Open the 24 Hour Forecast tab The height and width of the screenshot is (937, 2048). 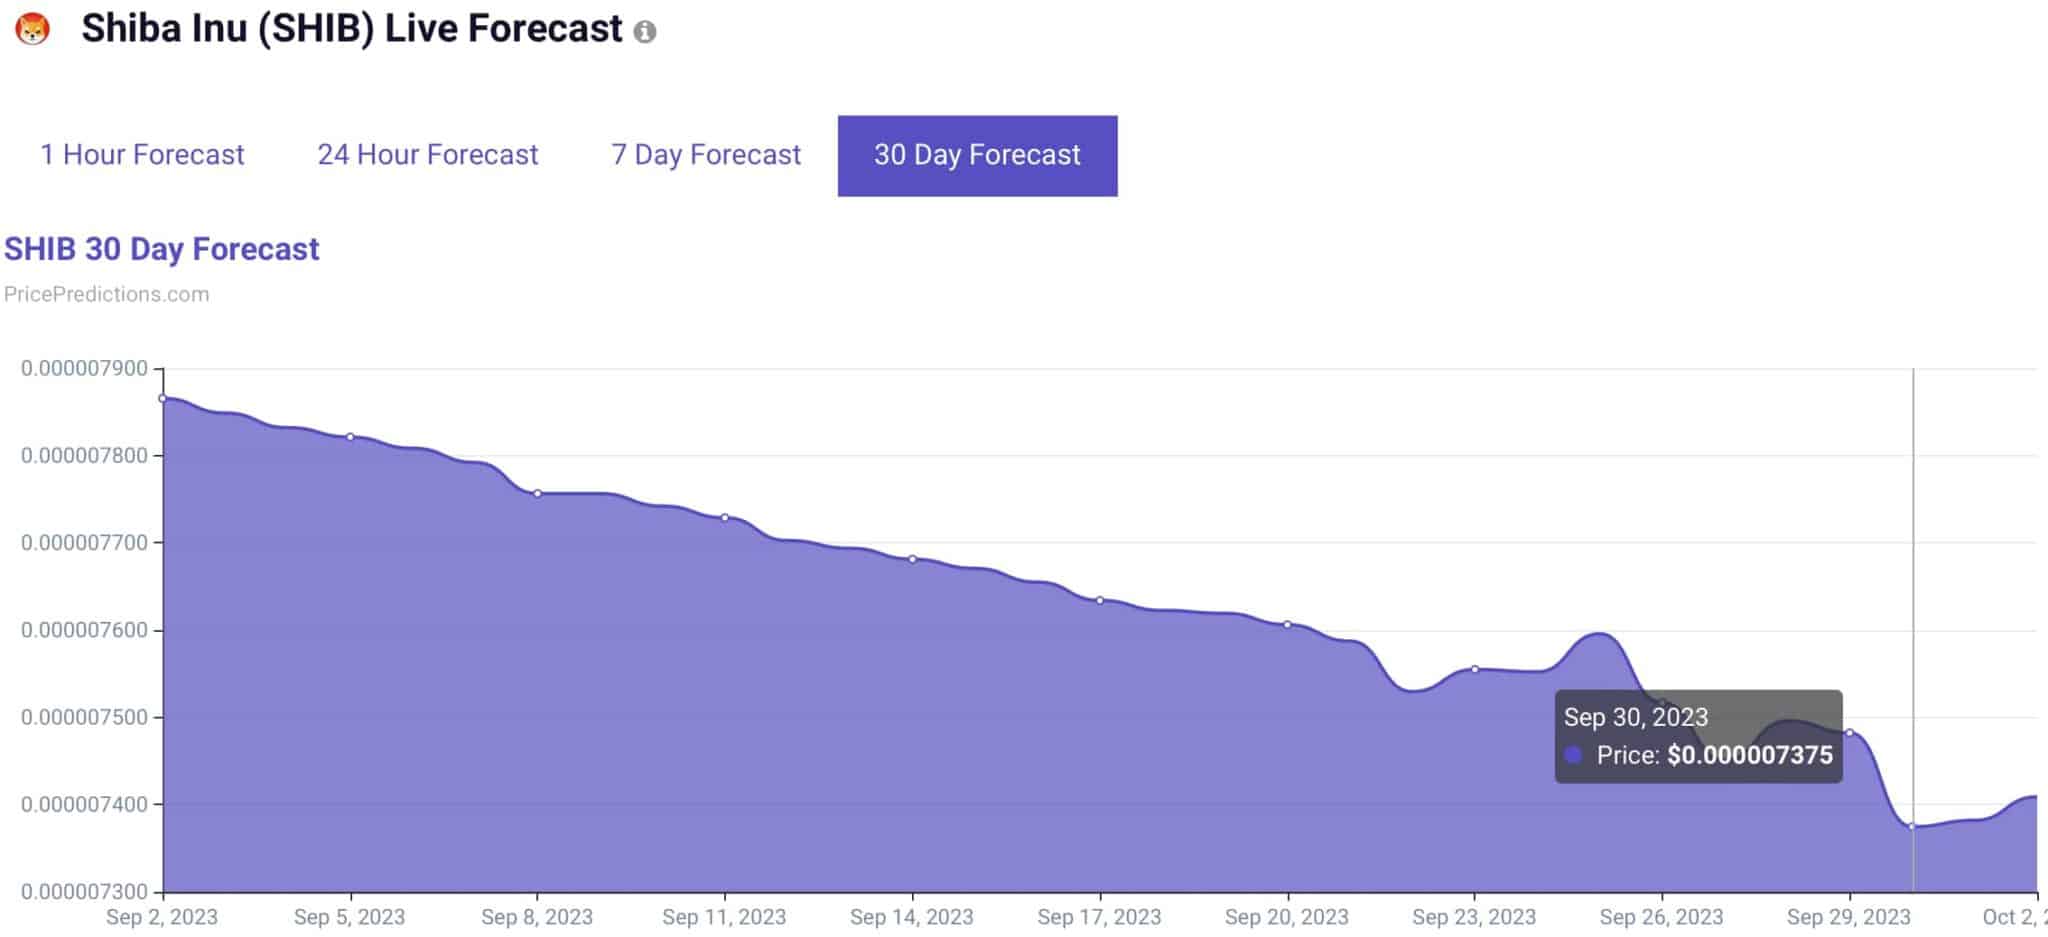[428, 155]
